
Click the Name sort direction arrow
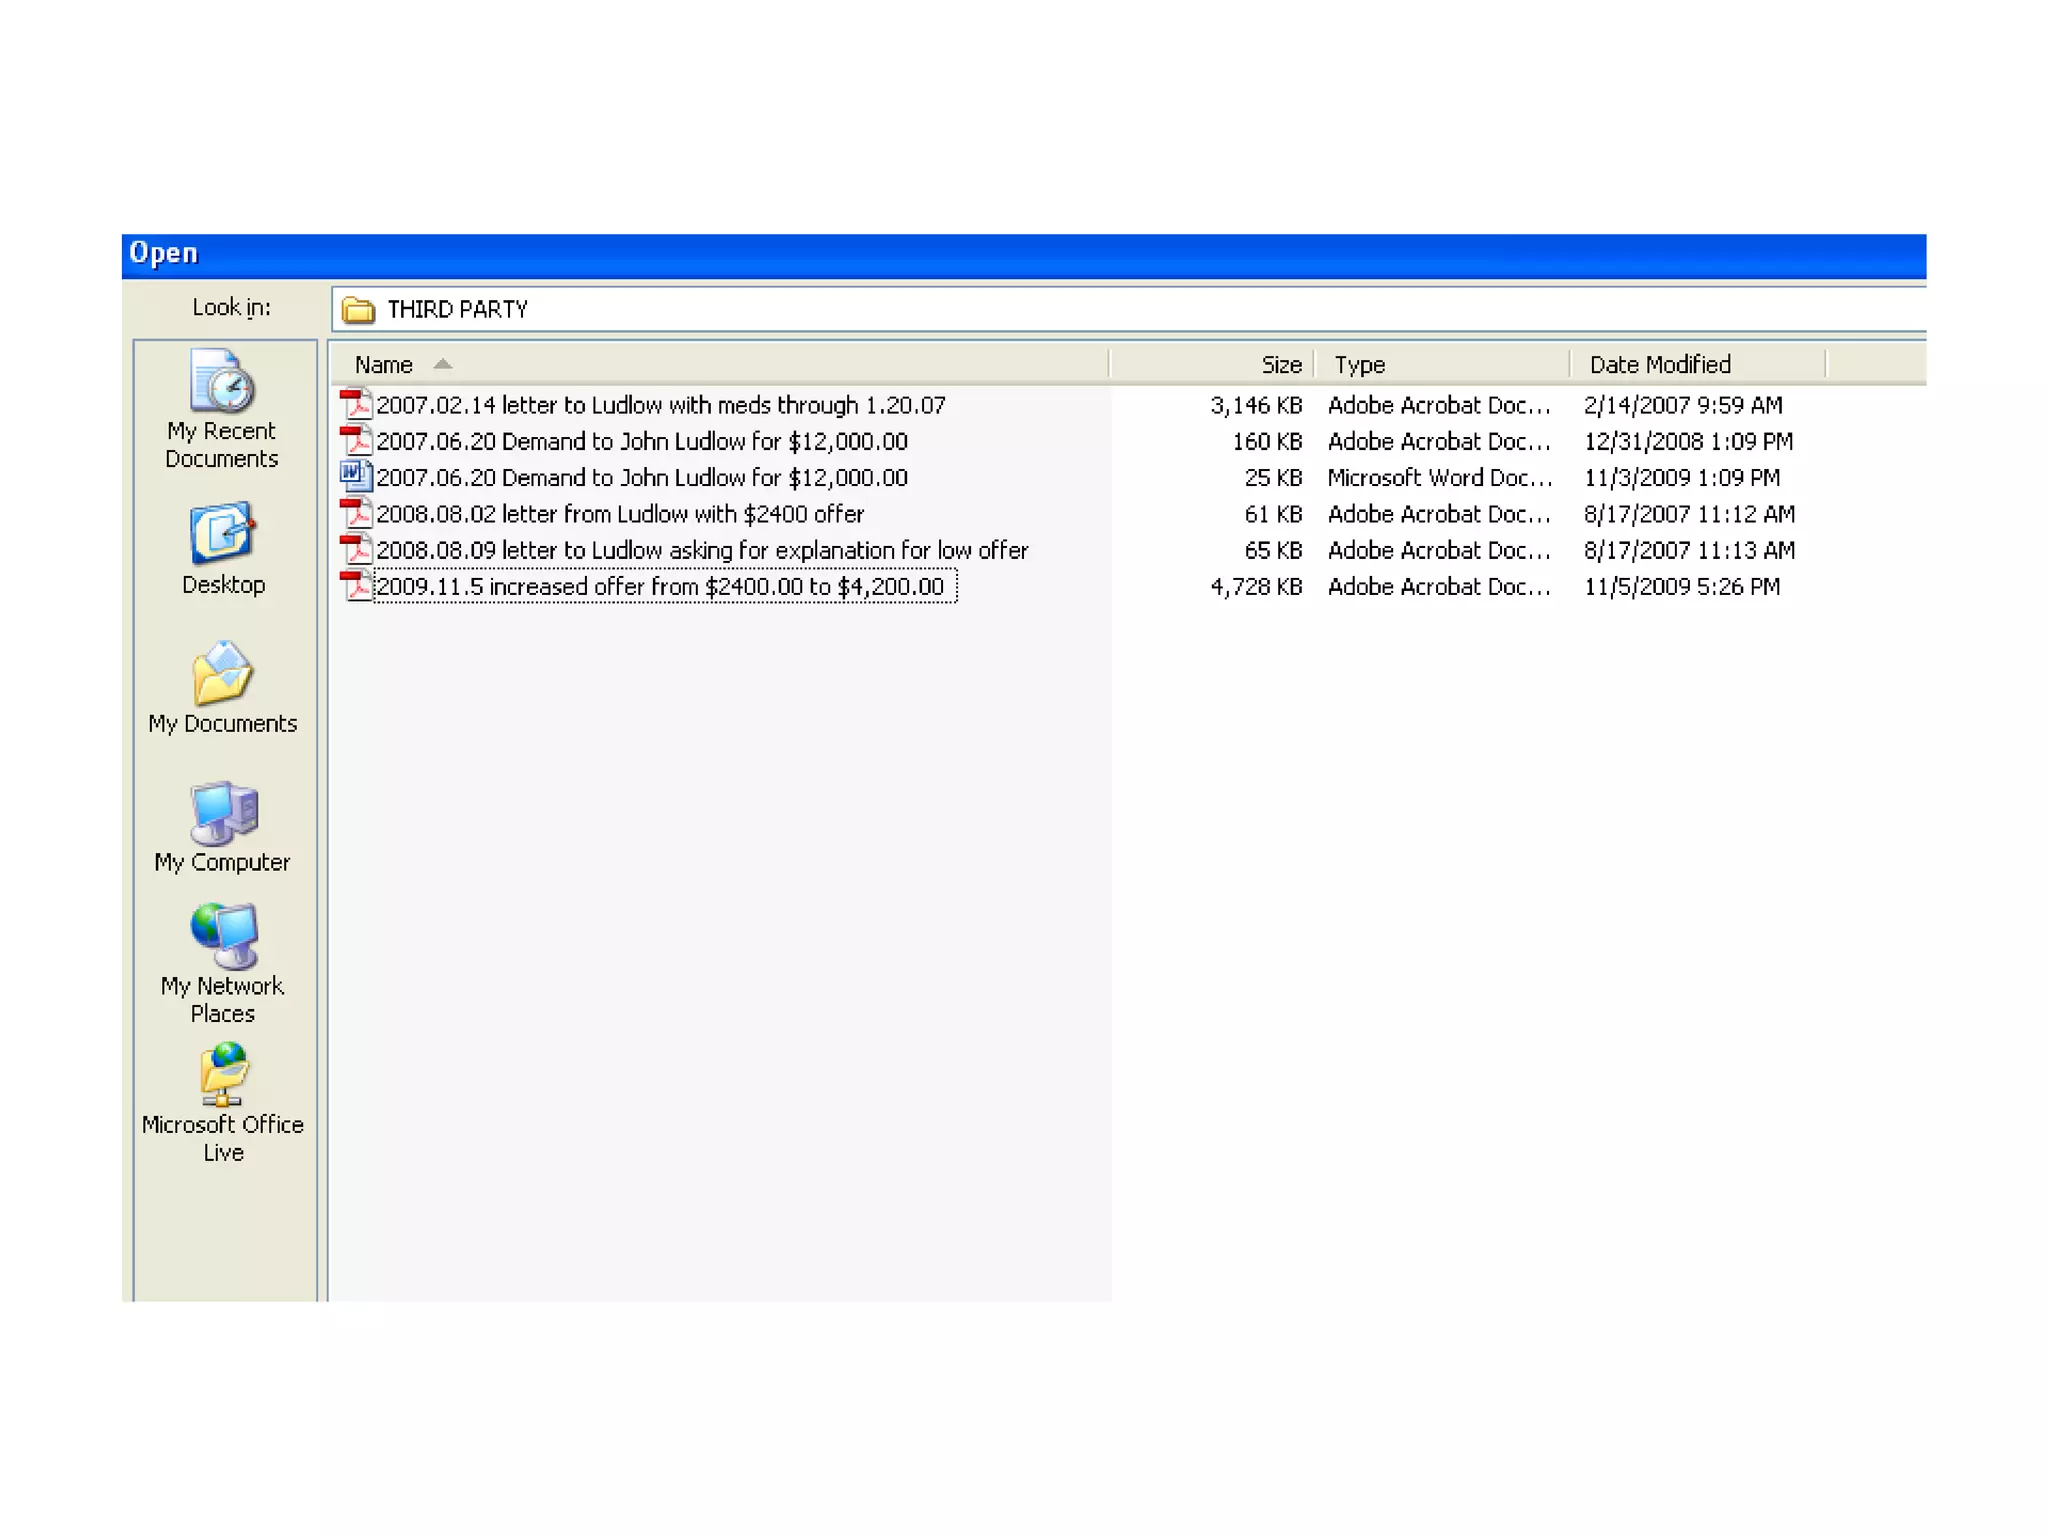[x=442, y=364]
